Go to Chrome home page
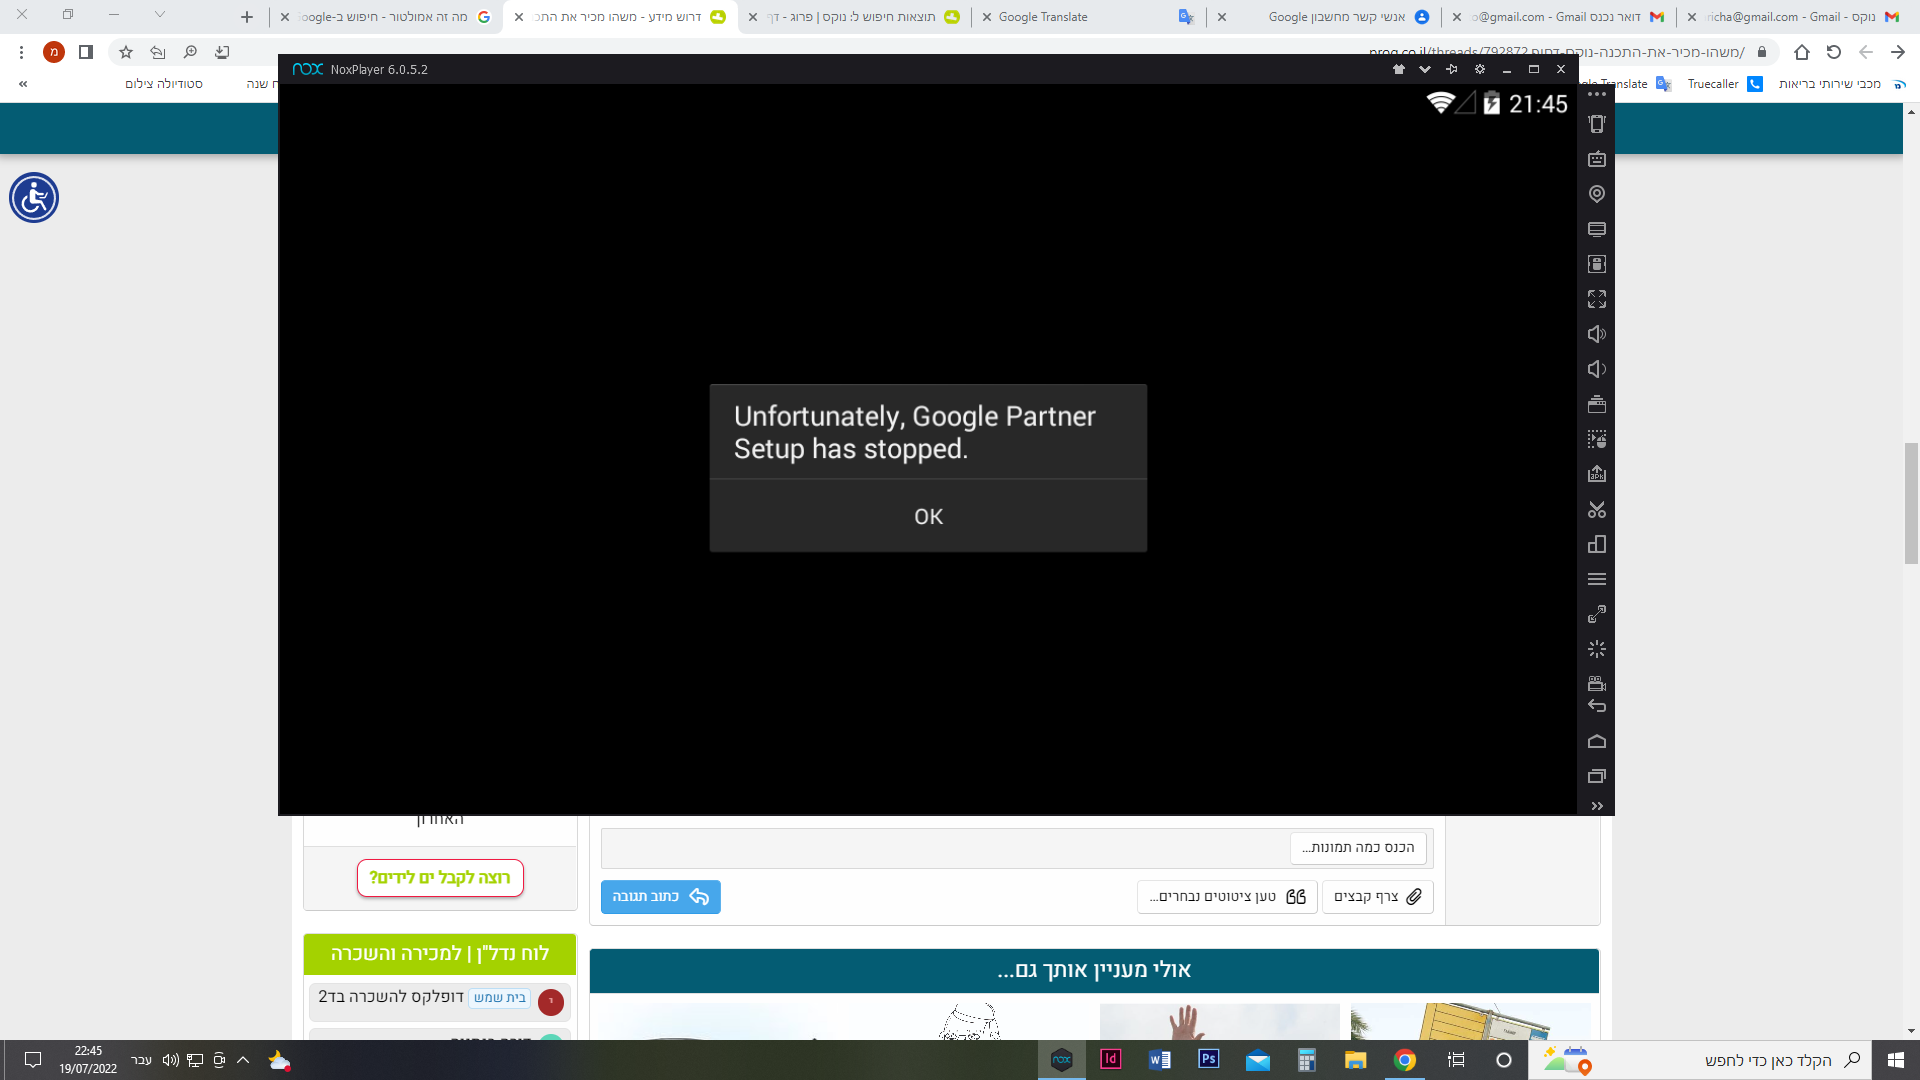This screenshot has height=1080, width=1920. (1802, 52)
